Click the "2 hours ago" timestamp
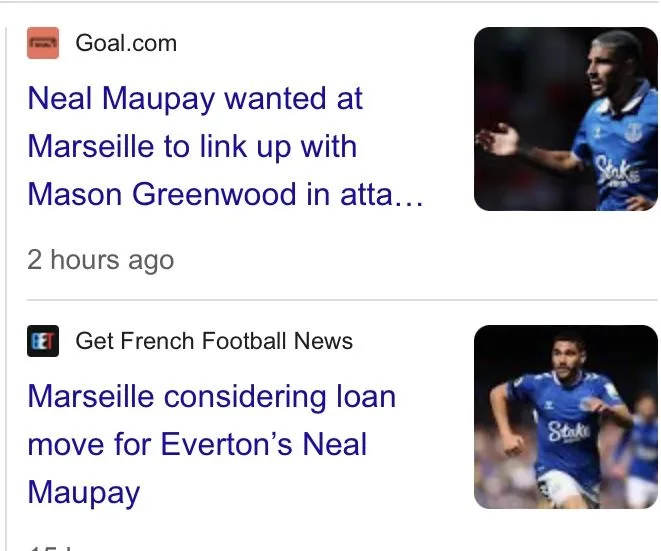 (100, 260)
